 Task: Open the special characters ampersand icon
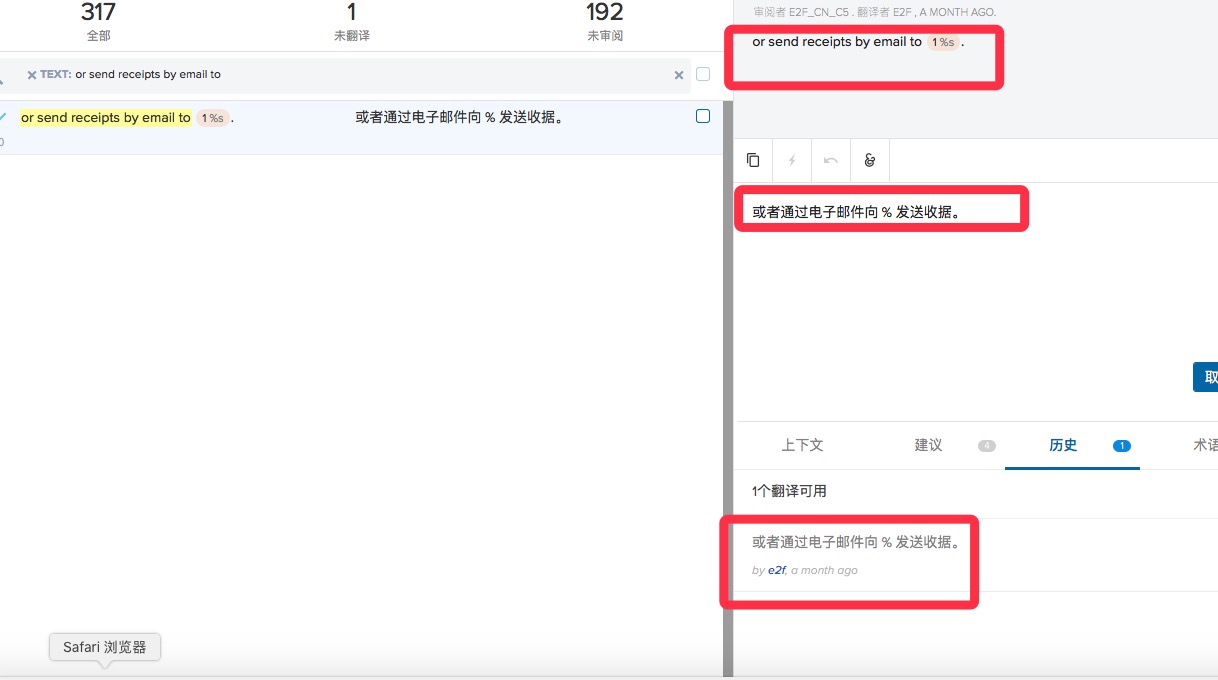coord(869,160)
